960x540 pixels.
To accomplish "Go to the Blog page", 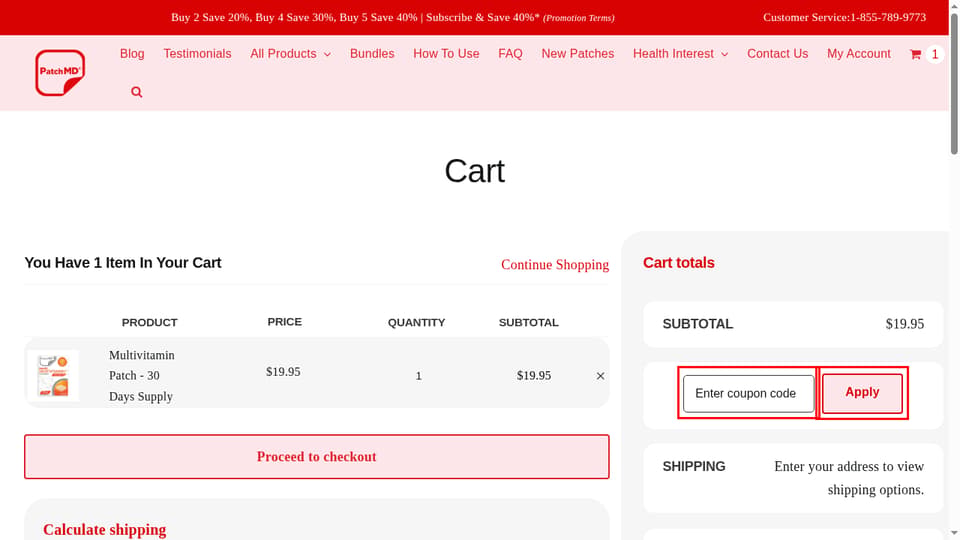I will click(x=132, y=54).
